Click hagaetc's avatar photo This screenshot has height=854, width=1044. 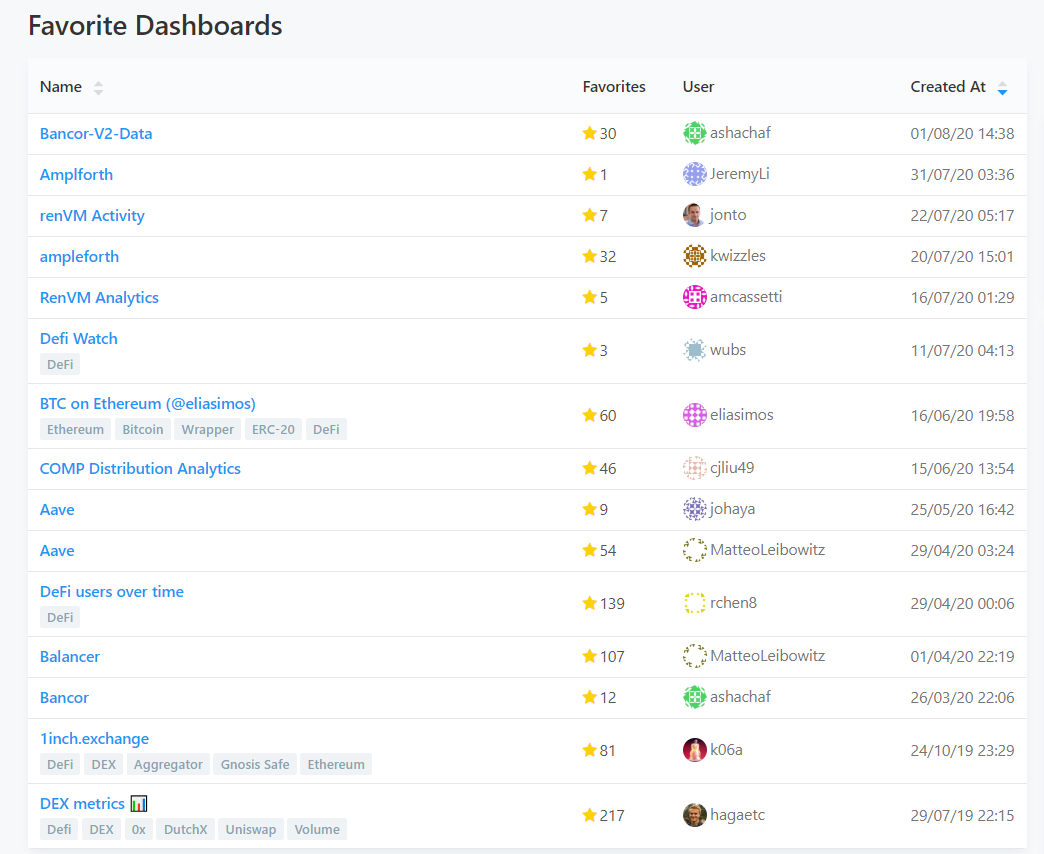click(694, 815)
